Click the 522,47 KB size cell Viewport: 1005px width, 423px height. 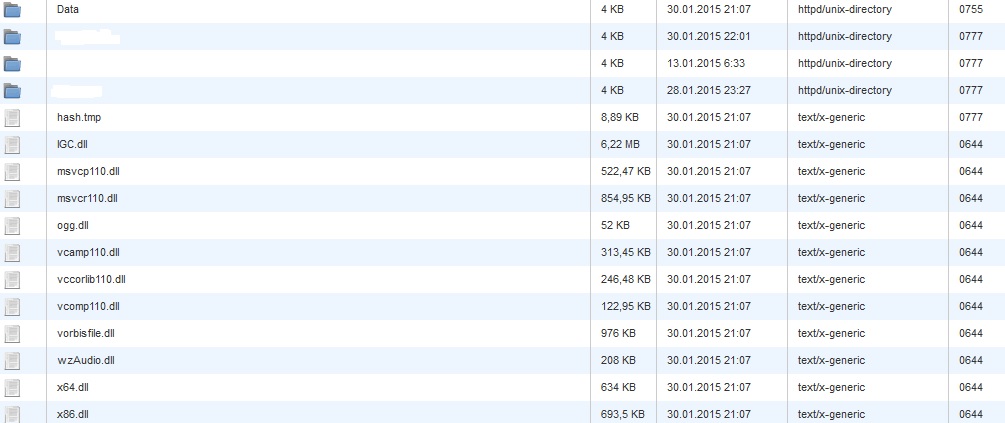tap(626, 171)
